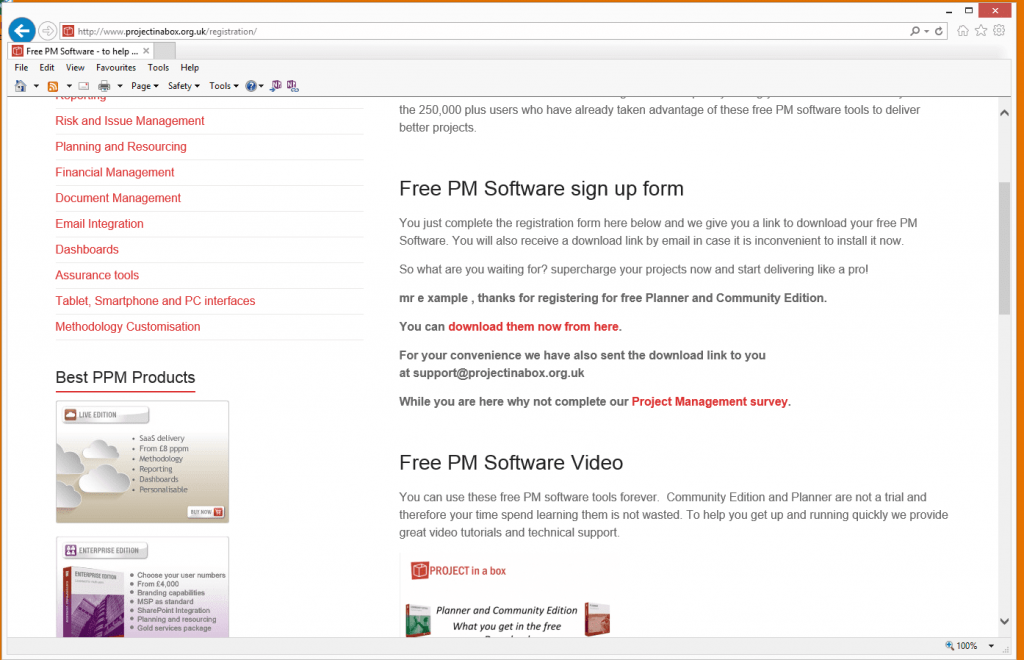
Task: Open the View menu
Action: (75, 67)
